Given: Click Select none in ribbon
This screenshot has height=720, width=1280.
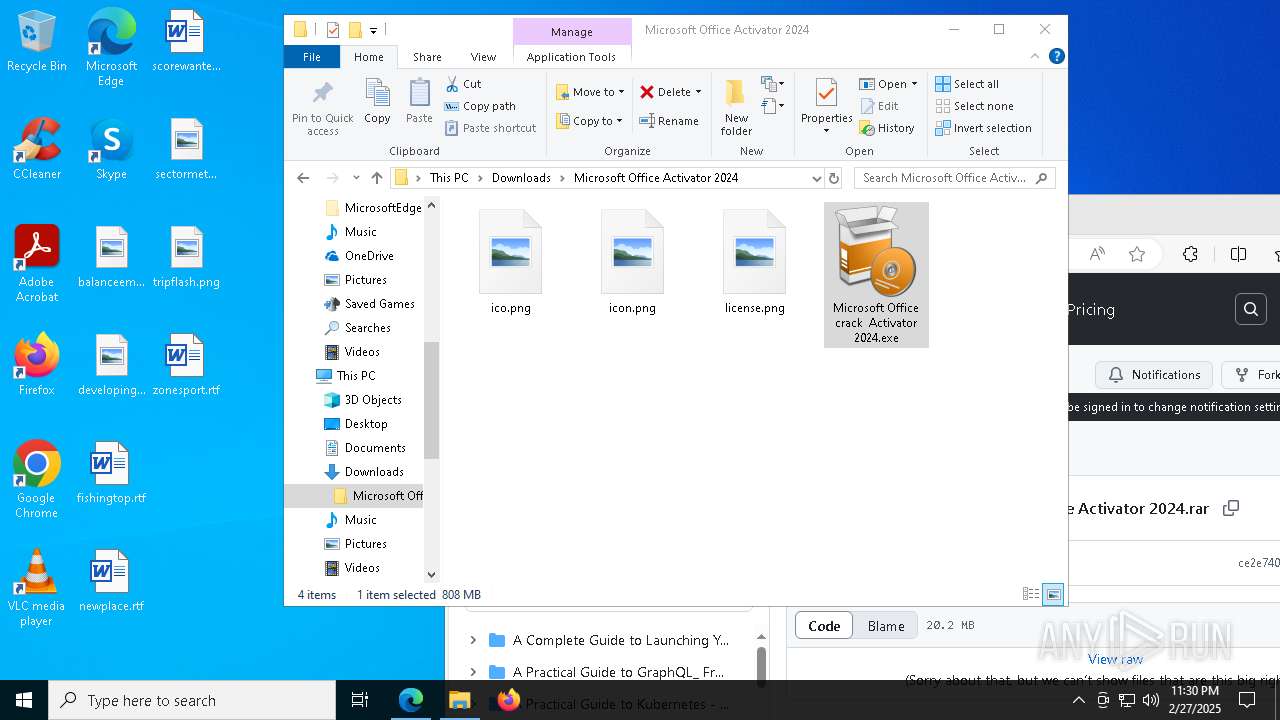Looking at the screenshot, I should click(974, 106).
